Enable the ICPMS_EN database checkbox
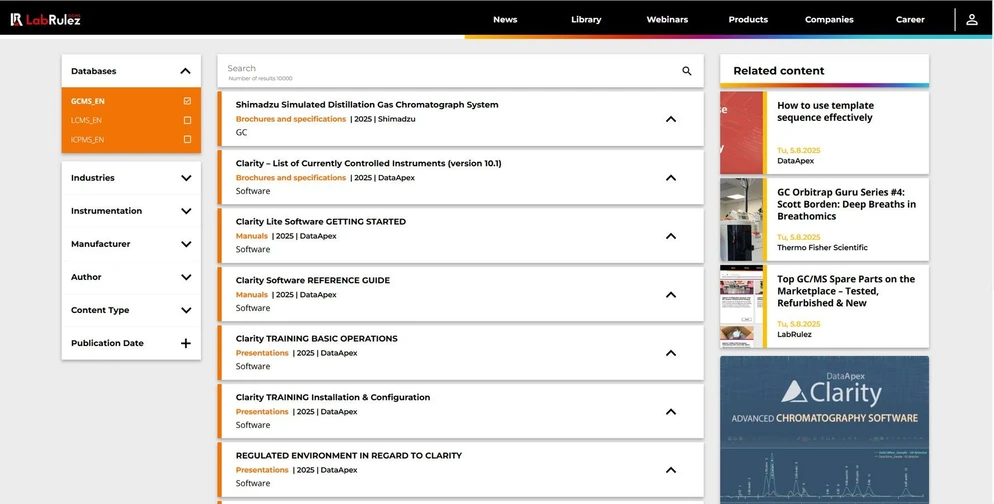This screenshot has height=504, width=994. (x=187, y=139)
